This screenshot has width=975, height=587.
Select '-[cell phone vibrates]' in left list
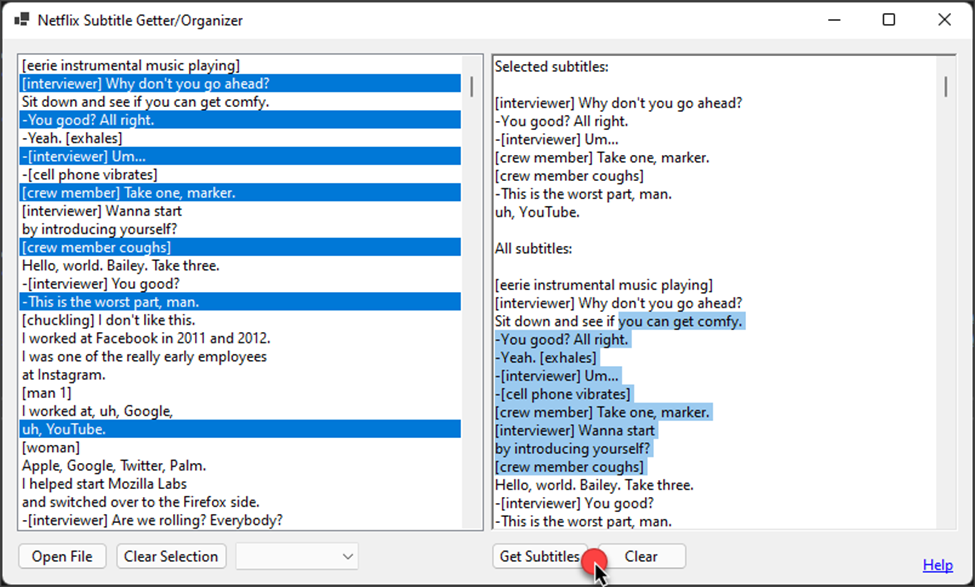coord(240,174)
